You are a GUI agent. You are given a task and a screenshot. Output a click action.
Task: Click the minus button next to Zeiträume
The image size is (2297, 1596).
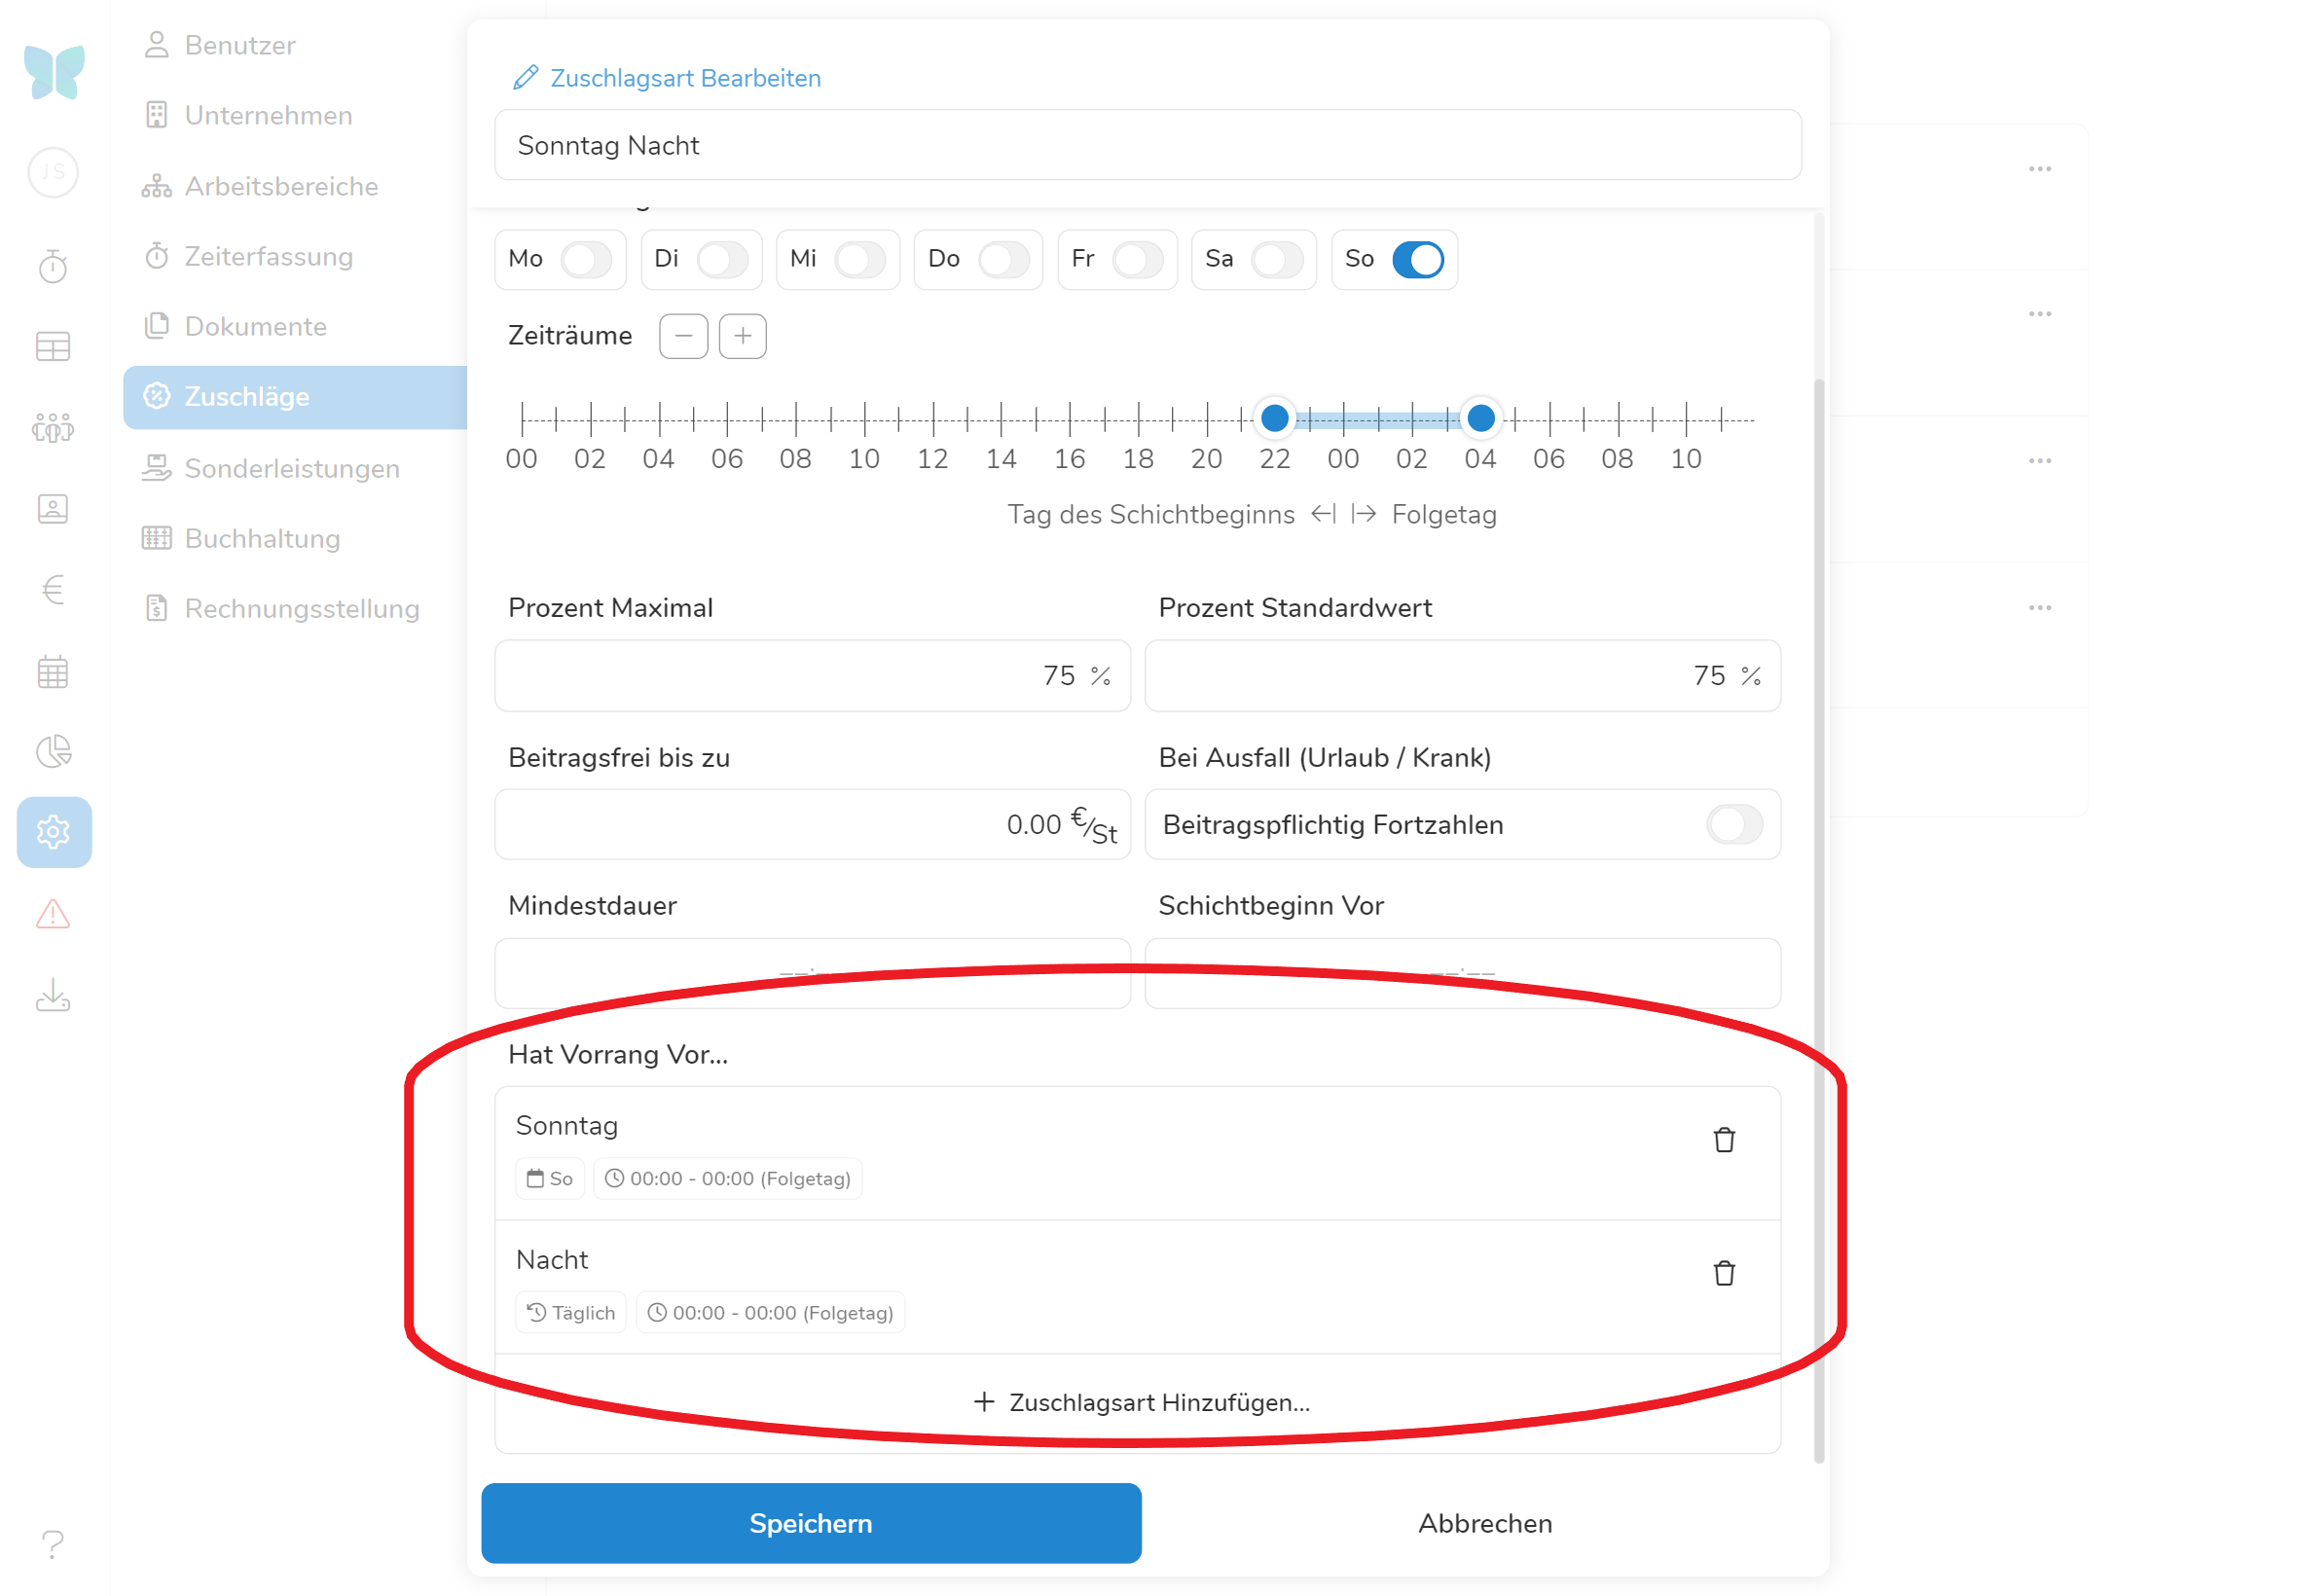point(683,336)
